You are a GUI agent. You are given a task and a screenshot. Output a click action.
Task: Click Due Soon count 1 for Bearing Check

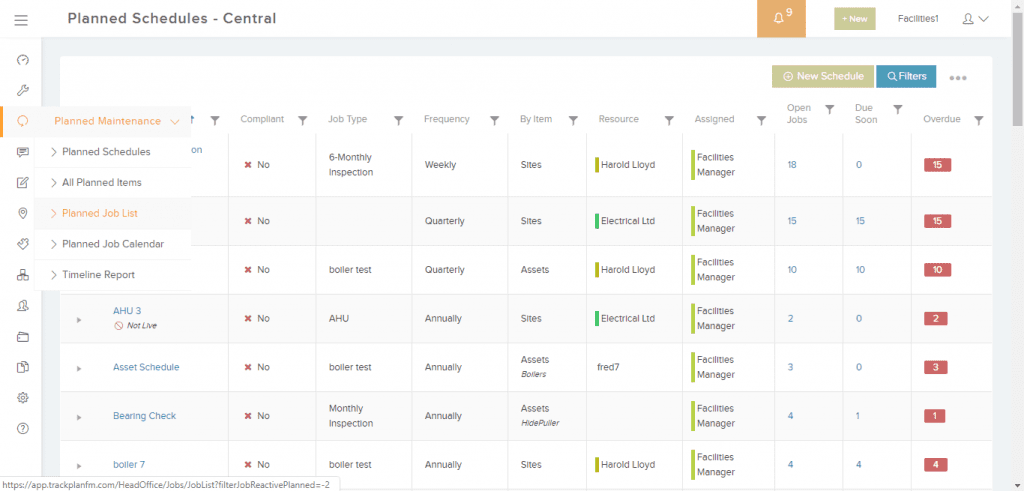[x=858, y=416]
